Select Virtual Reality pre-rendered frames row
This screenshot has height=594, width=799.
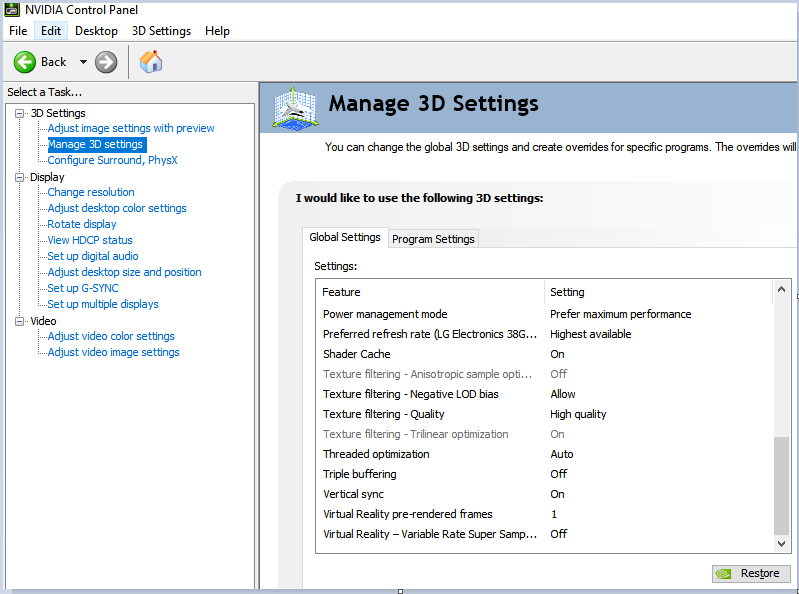(544, 515)
